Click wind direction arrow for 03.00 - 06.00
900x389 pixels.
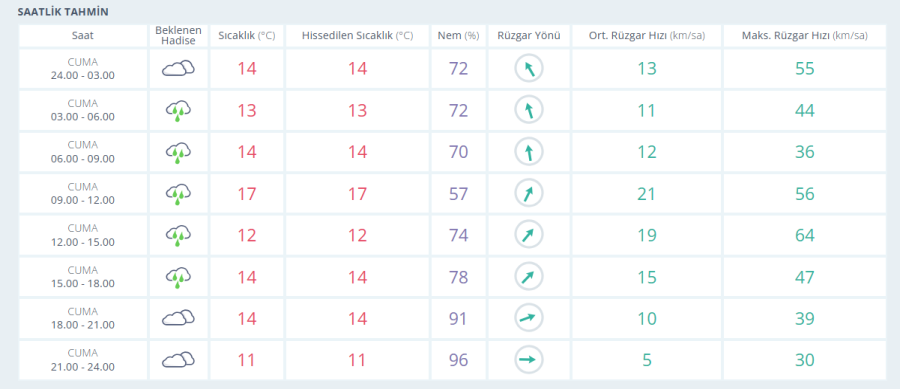(529, 111)
